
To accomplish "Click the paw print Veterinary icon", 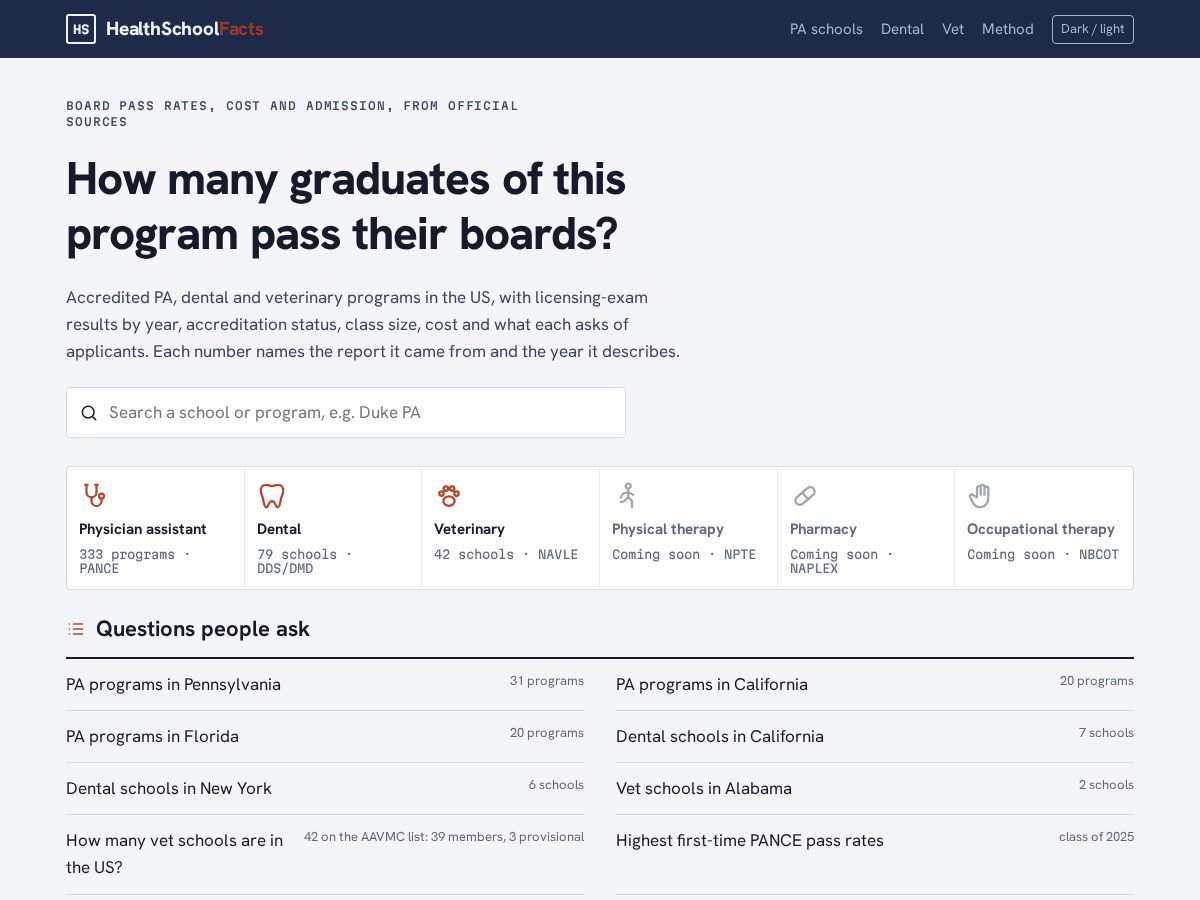I will [449, 495].
